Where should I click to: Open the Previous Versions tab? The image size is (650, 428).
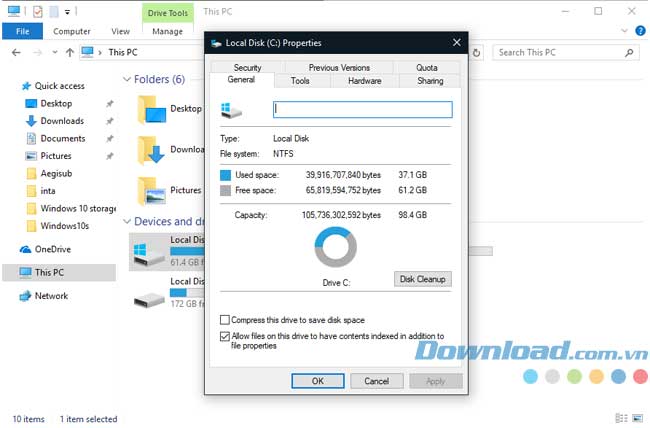tap(339, 67)
